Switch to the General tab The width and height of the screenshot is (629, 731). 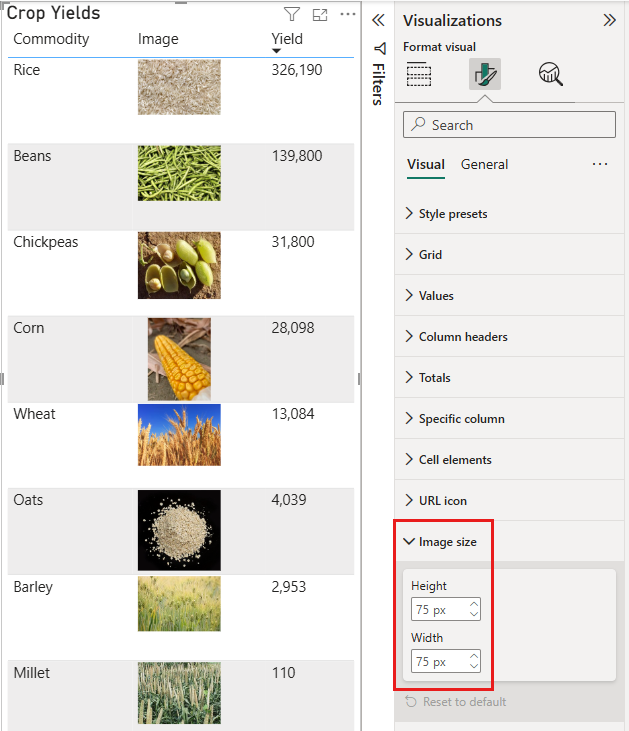tap(484, 165)
